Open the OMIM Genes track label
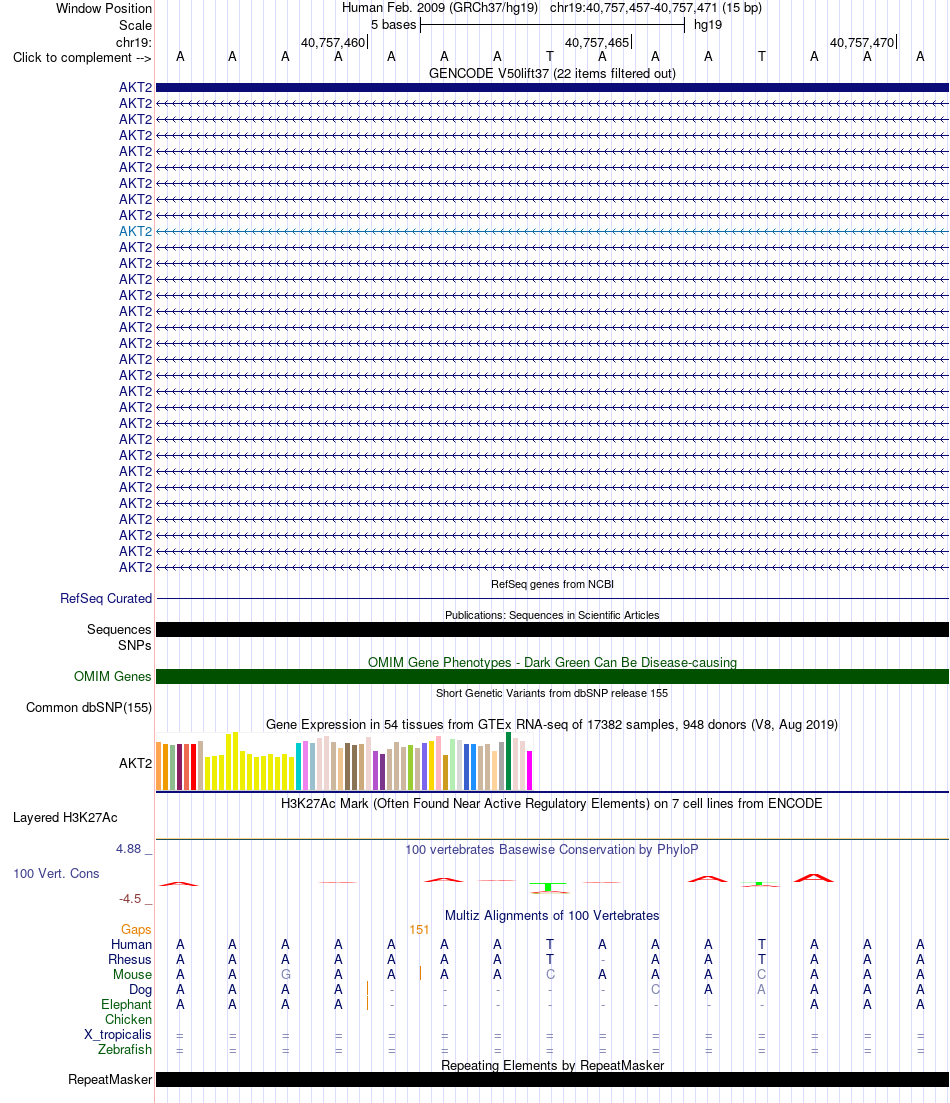Image resolution: width=950 pixels, height=1103 pixels. click(x=113, y=677)
